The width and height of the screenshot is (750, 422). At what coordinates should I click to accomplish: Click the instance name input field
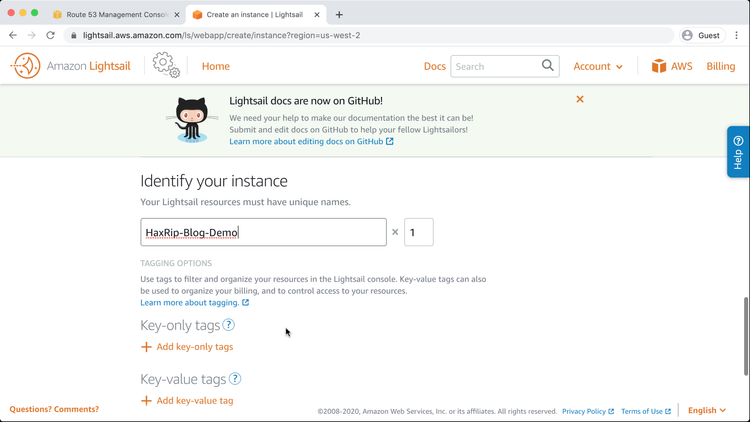pos(263,232)
